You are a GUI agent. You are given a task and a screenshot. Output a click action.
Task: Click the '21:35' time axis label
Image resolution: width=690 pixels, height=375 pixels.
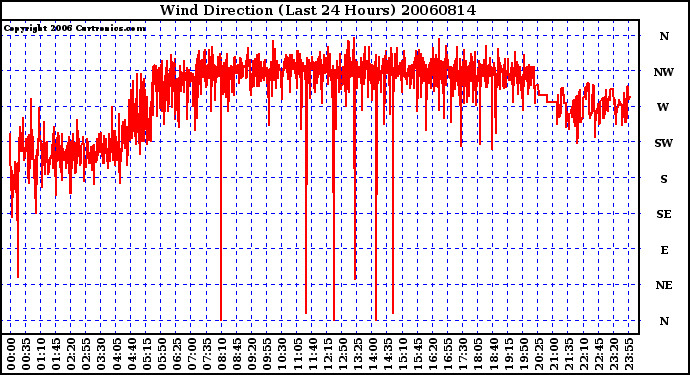568,354
